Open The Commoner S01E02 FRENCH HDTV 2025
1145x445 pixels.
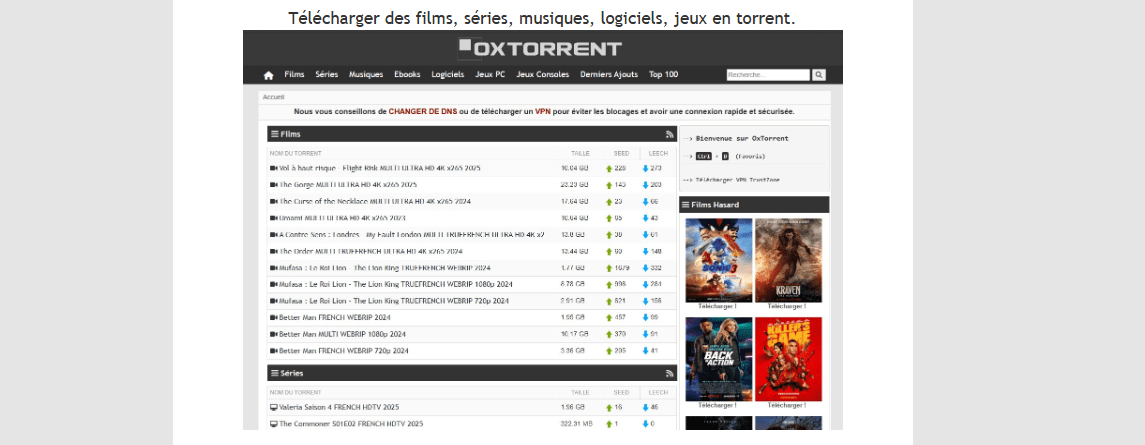click(x=351, y=424)
